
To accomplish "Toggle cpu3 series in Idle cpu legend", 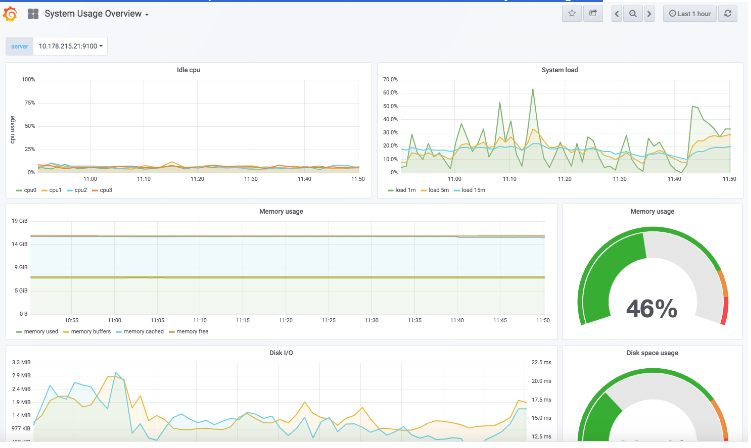I will (x=102, y=190).
